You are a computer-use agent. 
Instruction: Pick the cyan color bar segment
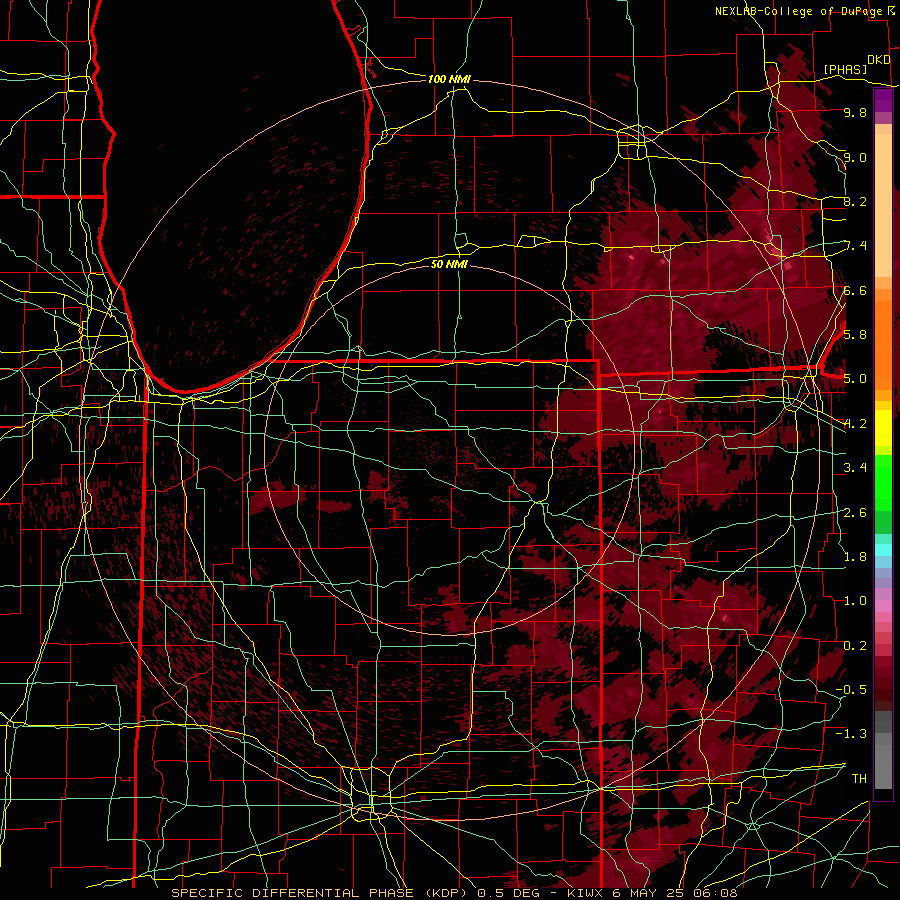click(883, 550)
